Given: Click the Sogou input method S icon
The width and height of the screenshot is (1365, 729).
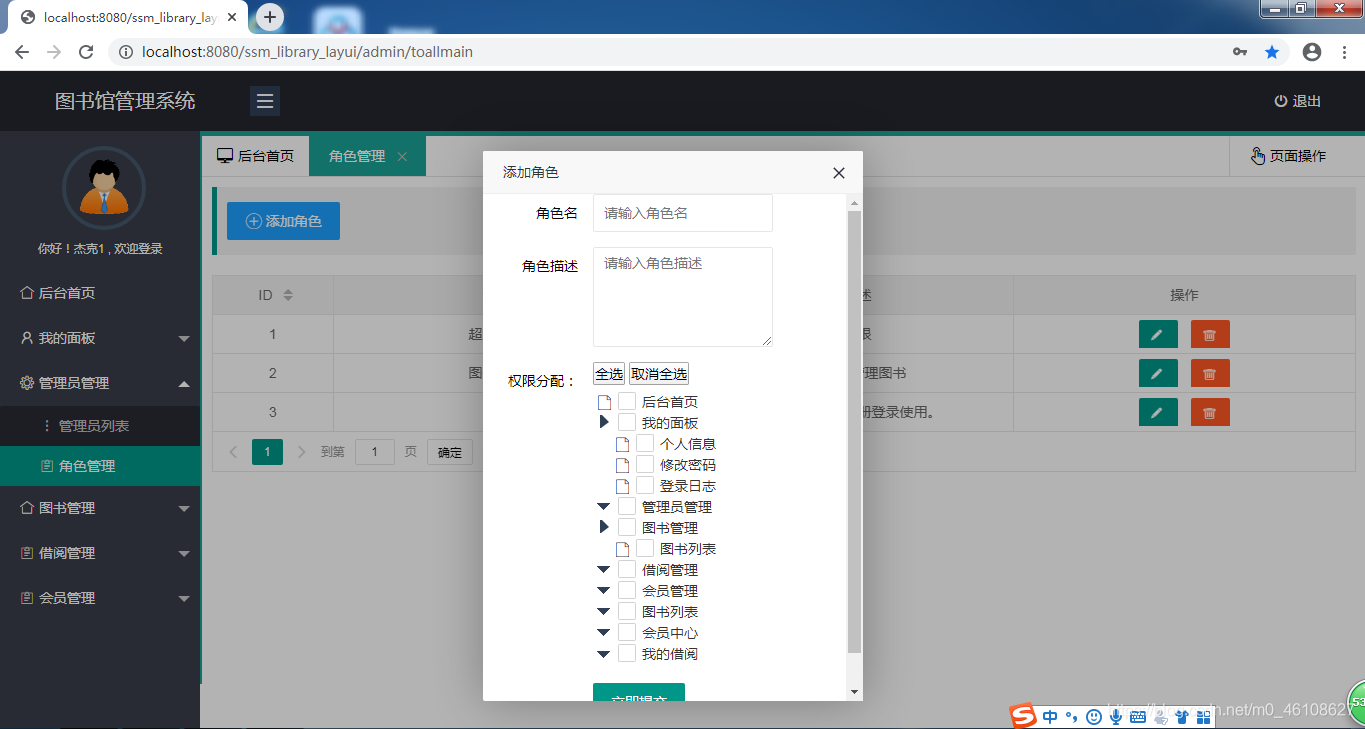Looking at the screenshot, I should pyautogui.click(x=1022, y=715).
